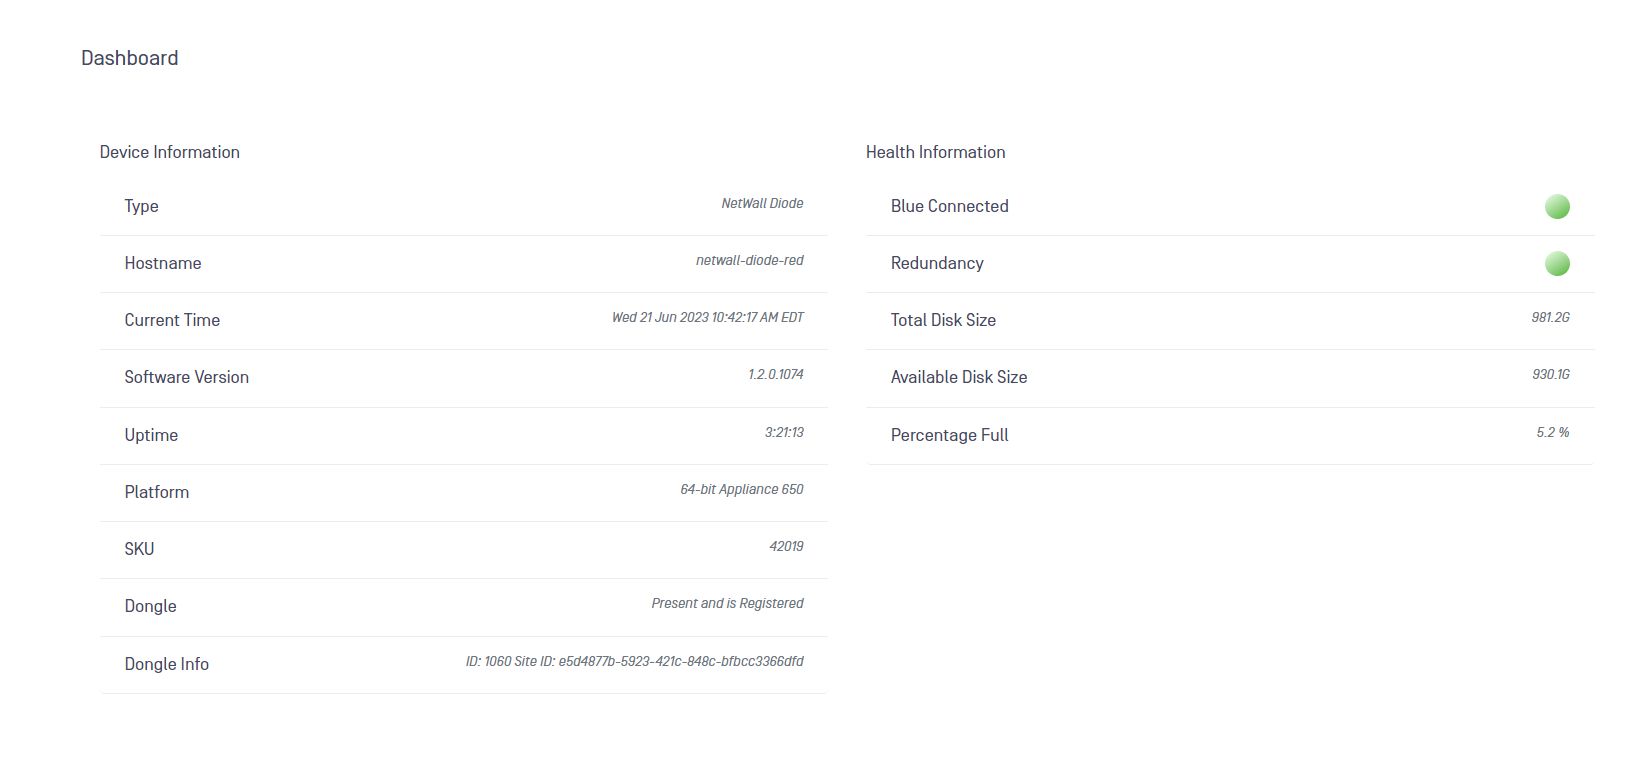The width and height of the screenshot is (1625, 758).
Task: Click the Blue Connected row label
Action: (950, 206)
